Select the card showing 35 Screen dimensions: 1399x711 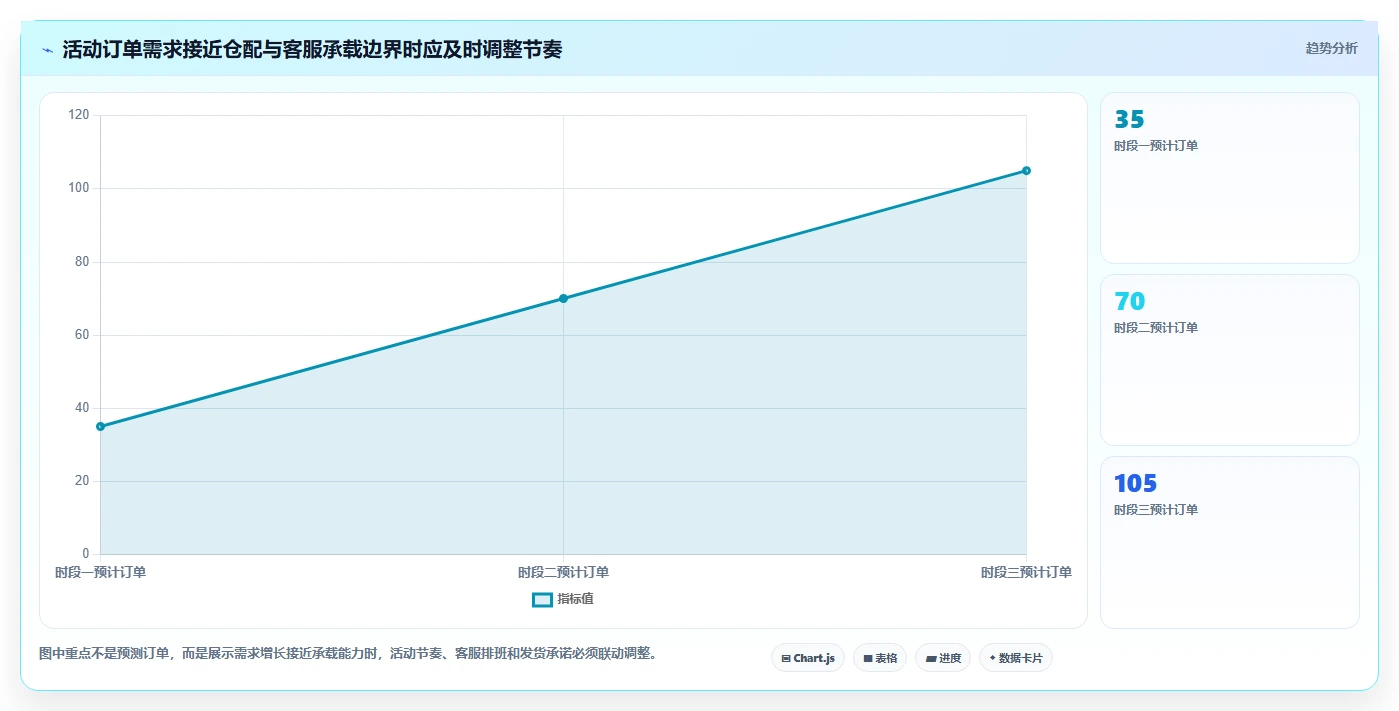pyautogui.click(x=1230, y=178)
